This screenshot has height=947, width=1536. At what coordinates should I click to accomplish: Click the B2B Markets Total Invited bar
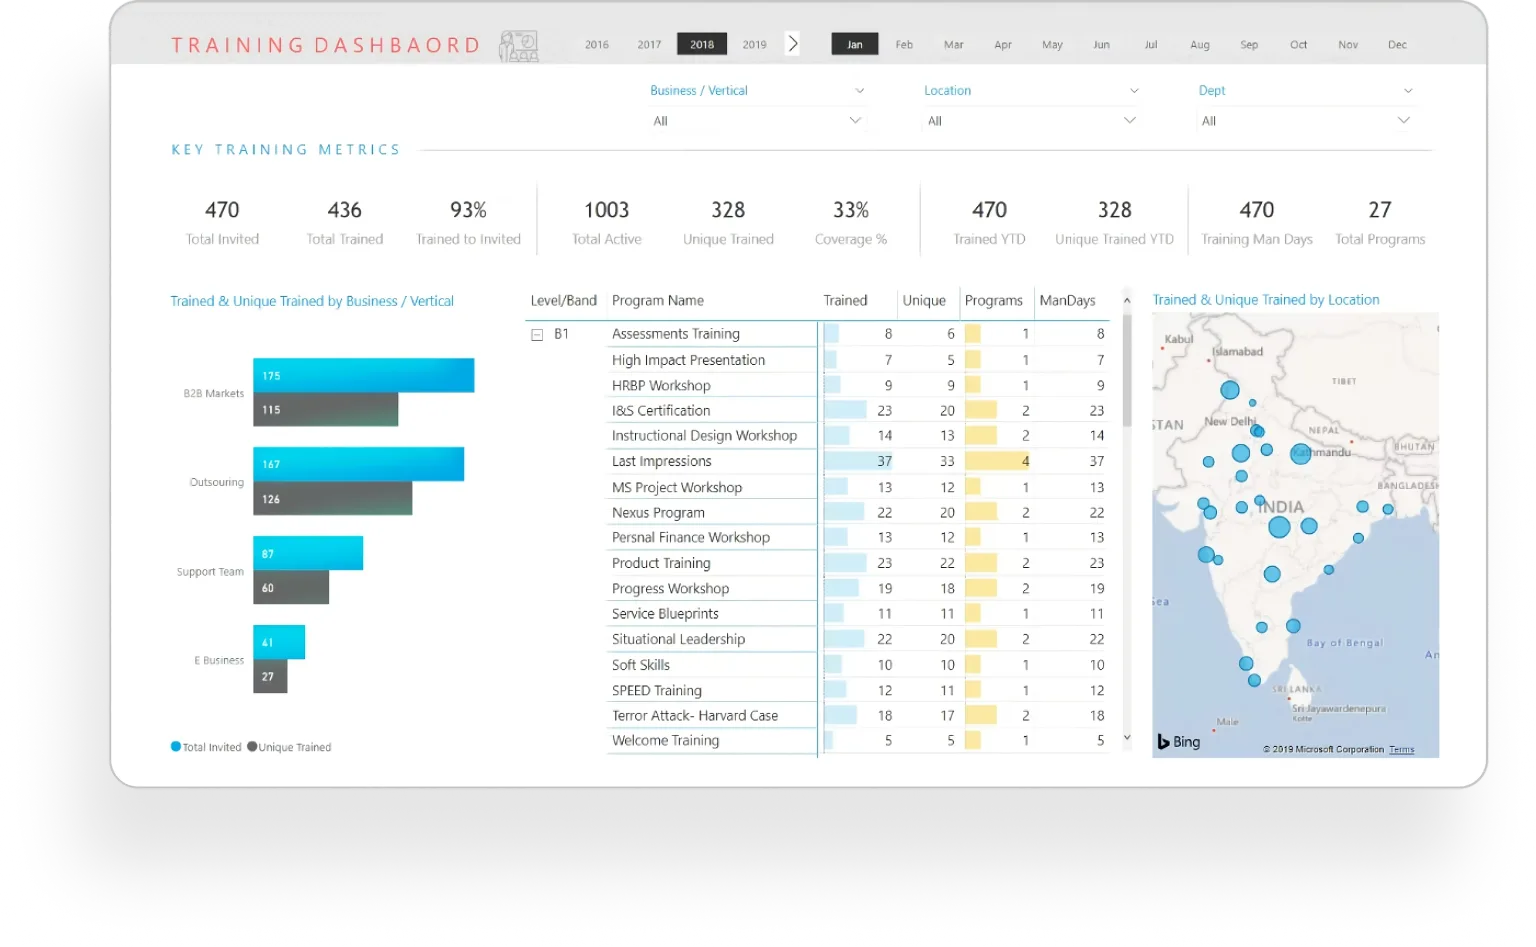363,376
